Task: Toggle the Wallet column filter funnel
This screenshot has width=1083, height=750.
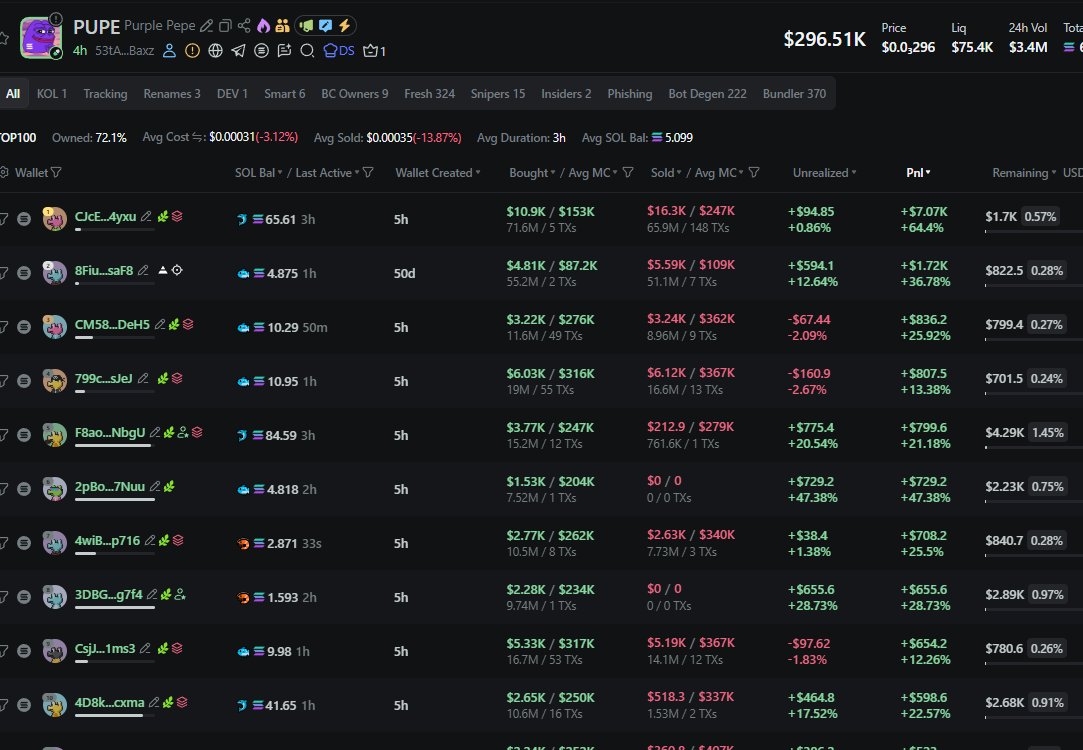Action: [x=56, y=173]
